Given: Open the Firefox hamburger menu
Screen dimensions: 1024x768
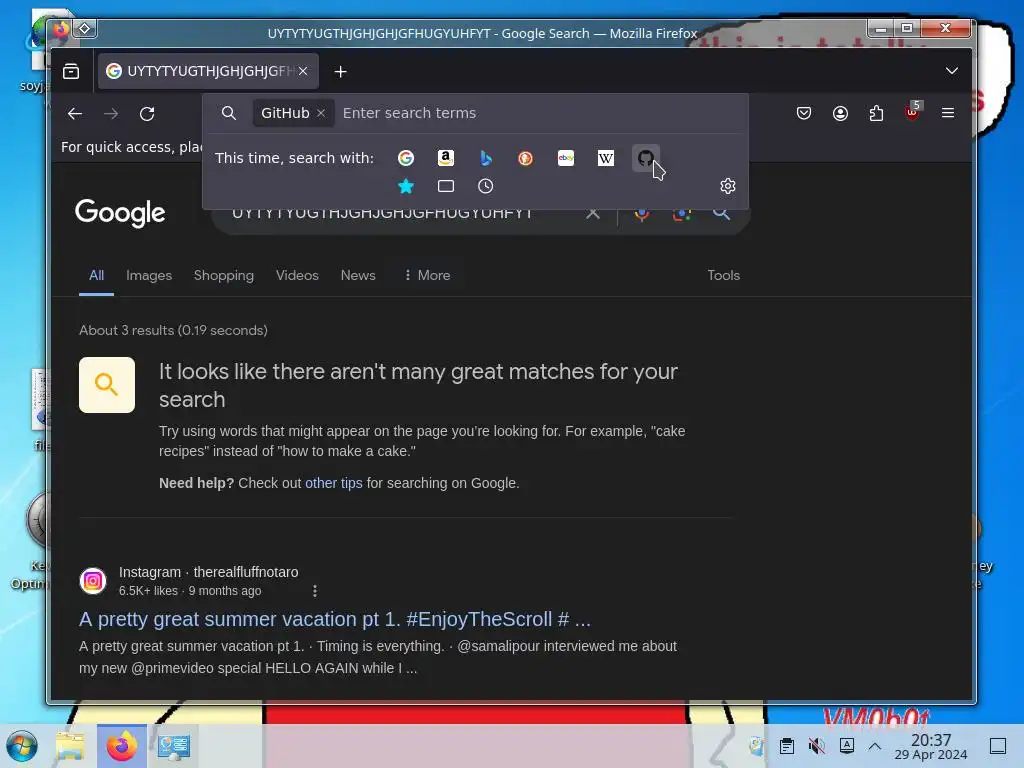Looking at the screenshot, I should click(x=948, y=113).
